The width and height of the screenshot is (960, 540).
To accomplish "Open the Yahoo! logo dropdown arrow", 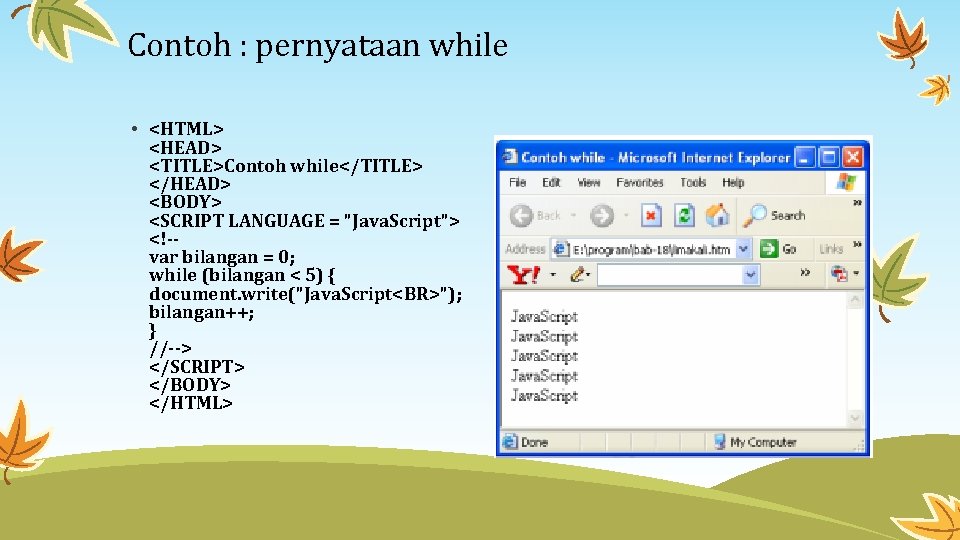I will (x=553, y=274).
